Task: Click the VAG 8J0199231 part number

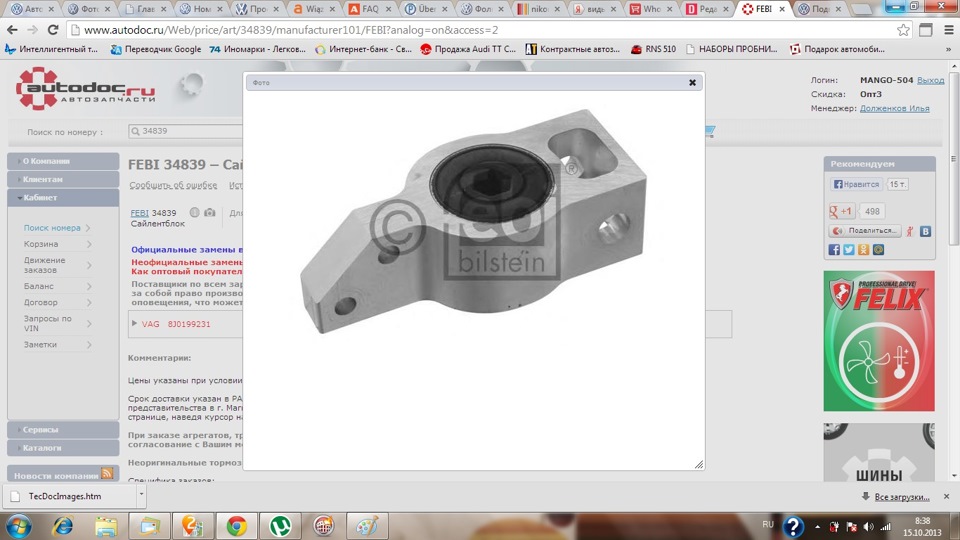Action: pyautogui.click(x=189, y=324)
